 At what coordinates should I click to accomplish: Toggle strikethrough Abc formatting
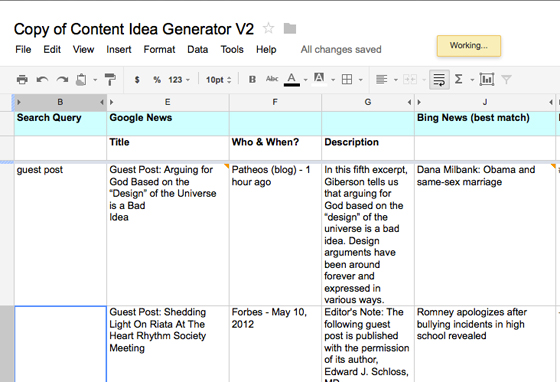coord(272,79)
